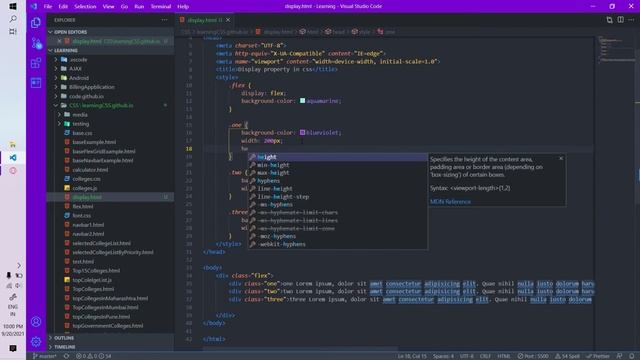Expand the media folder

click(x=80, y=115)
